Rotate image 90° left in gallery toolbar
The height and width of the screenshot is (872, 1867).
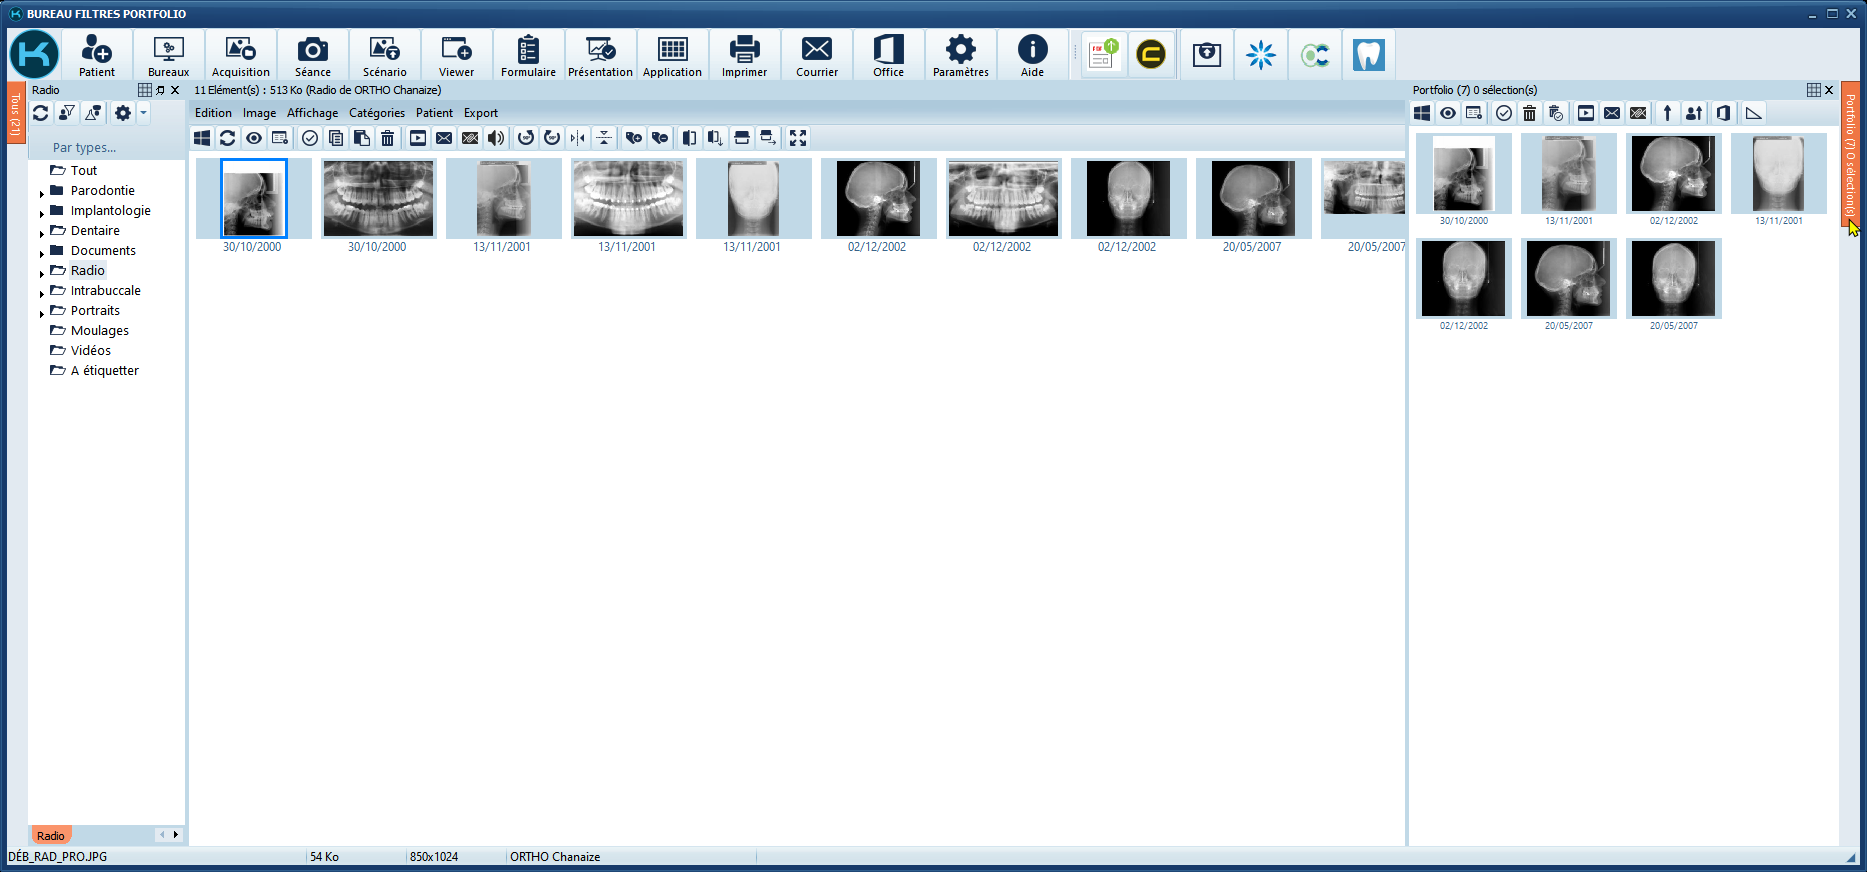tap(526, 138)
